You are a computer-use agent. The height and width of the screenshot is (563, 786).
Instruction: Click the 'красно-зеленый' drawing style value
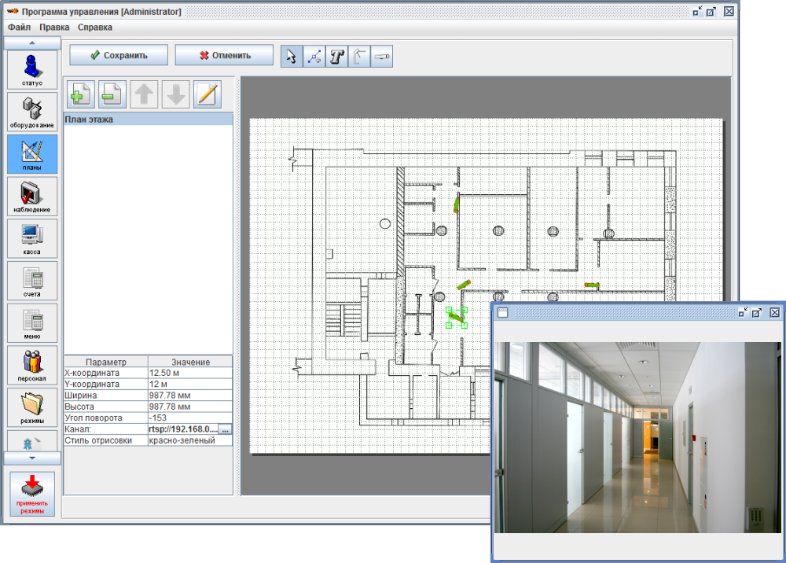pyautogui.click(x=189, y=439)
